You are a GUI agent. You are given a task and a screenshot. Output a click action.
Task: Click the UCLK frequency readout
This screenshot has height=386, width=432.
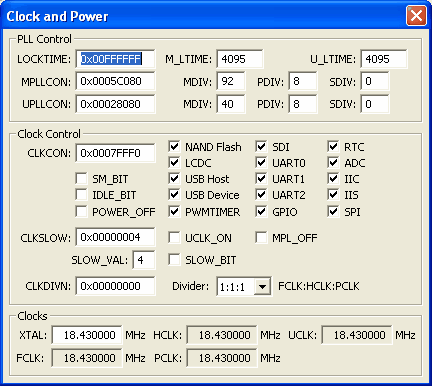click(357, 335)
